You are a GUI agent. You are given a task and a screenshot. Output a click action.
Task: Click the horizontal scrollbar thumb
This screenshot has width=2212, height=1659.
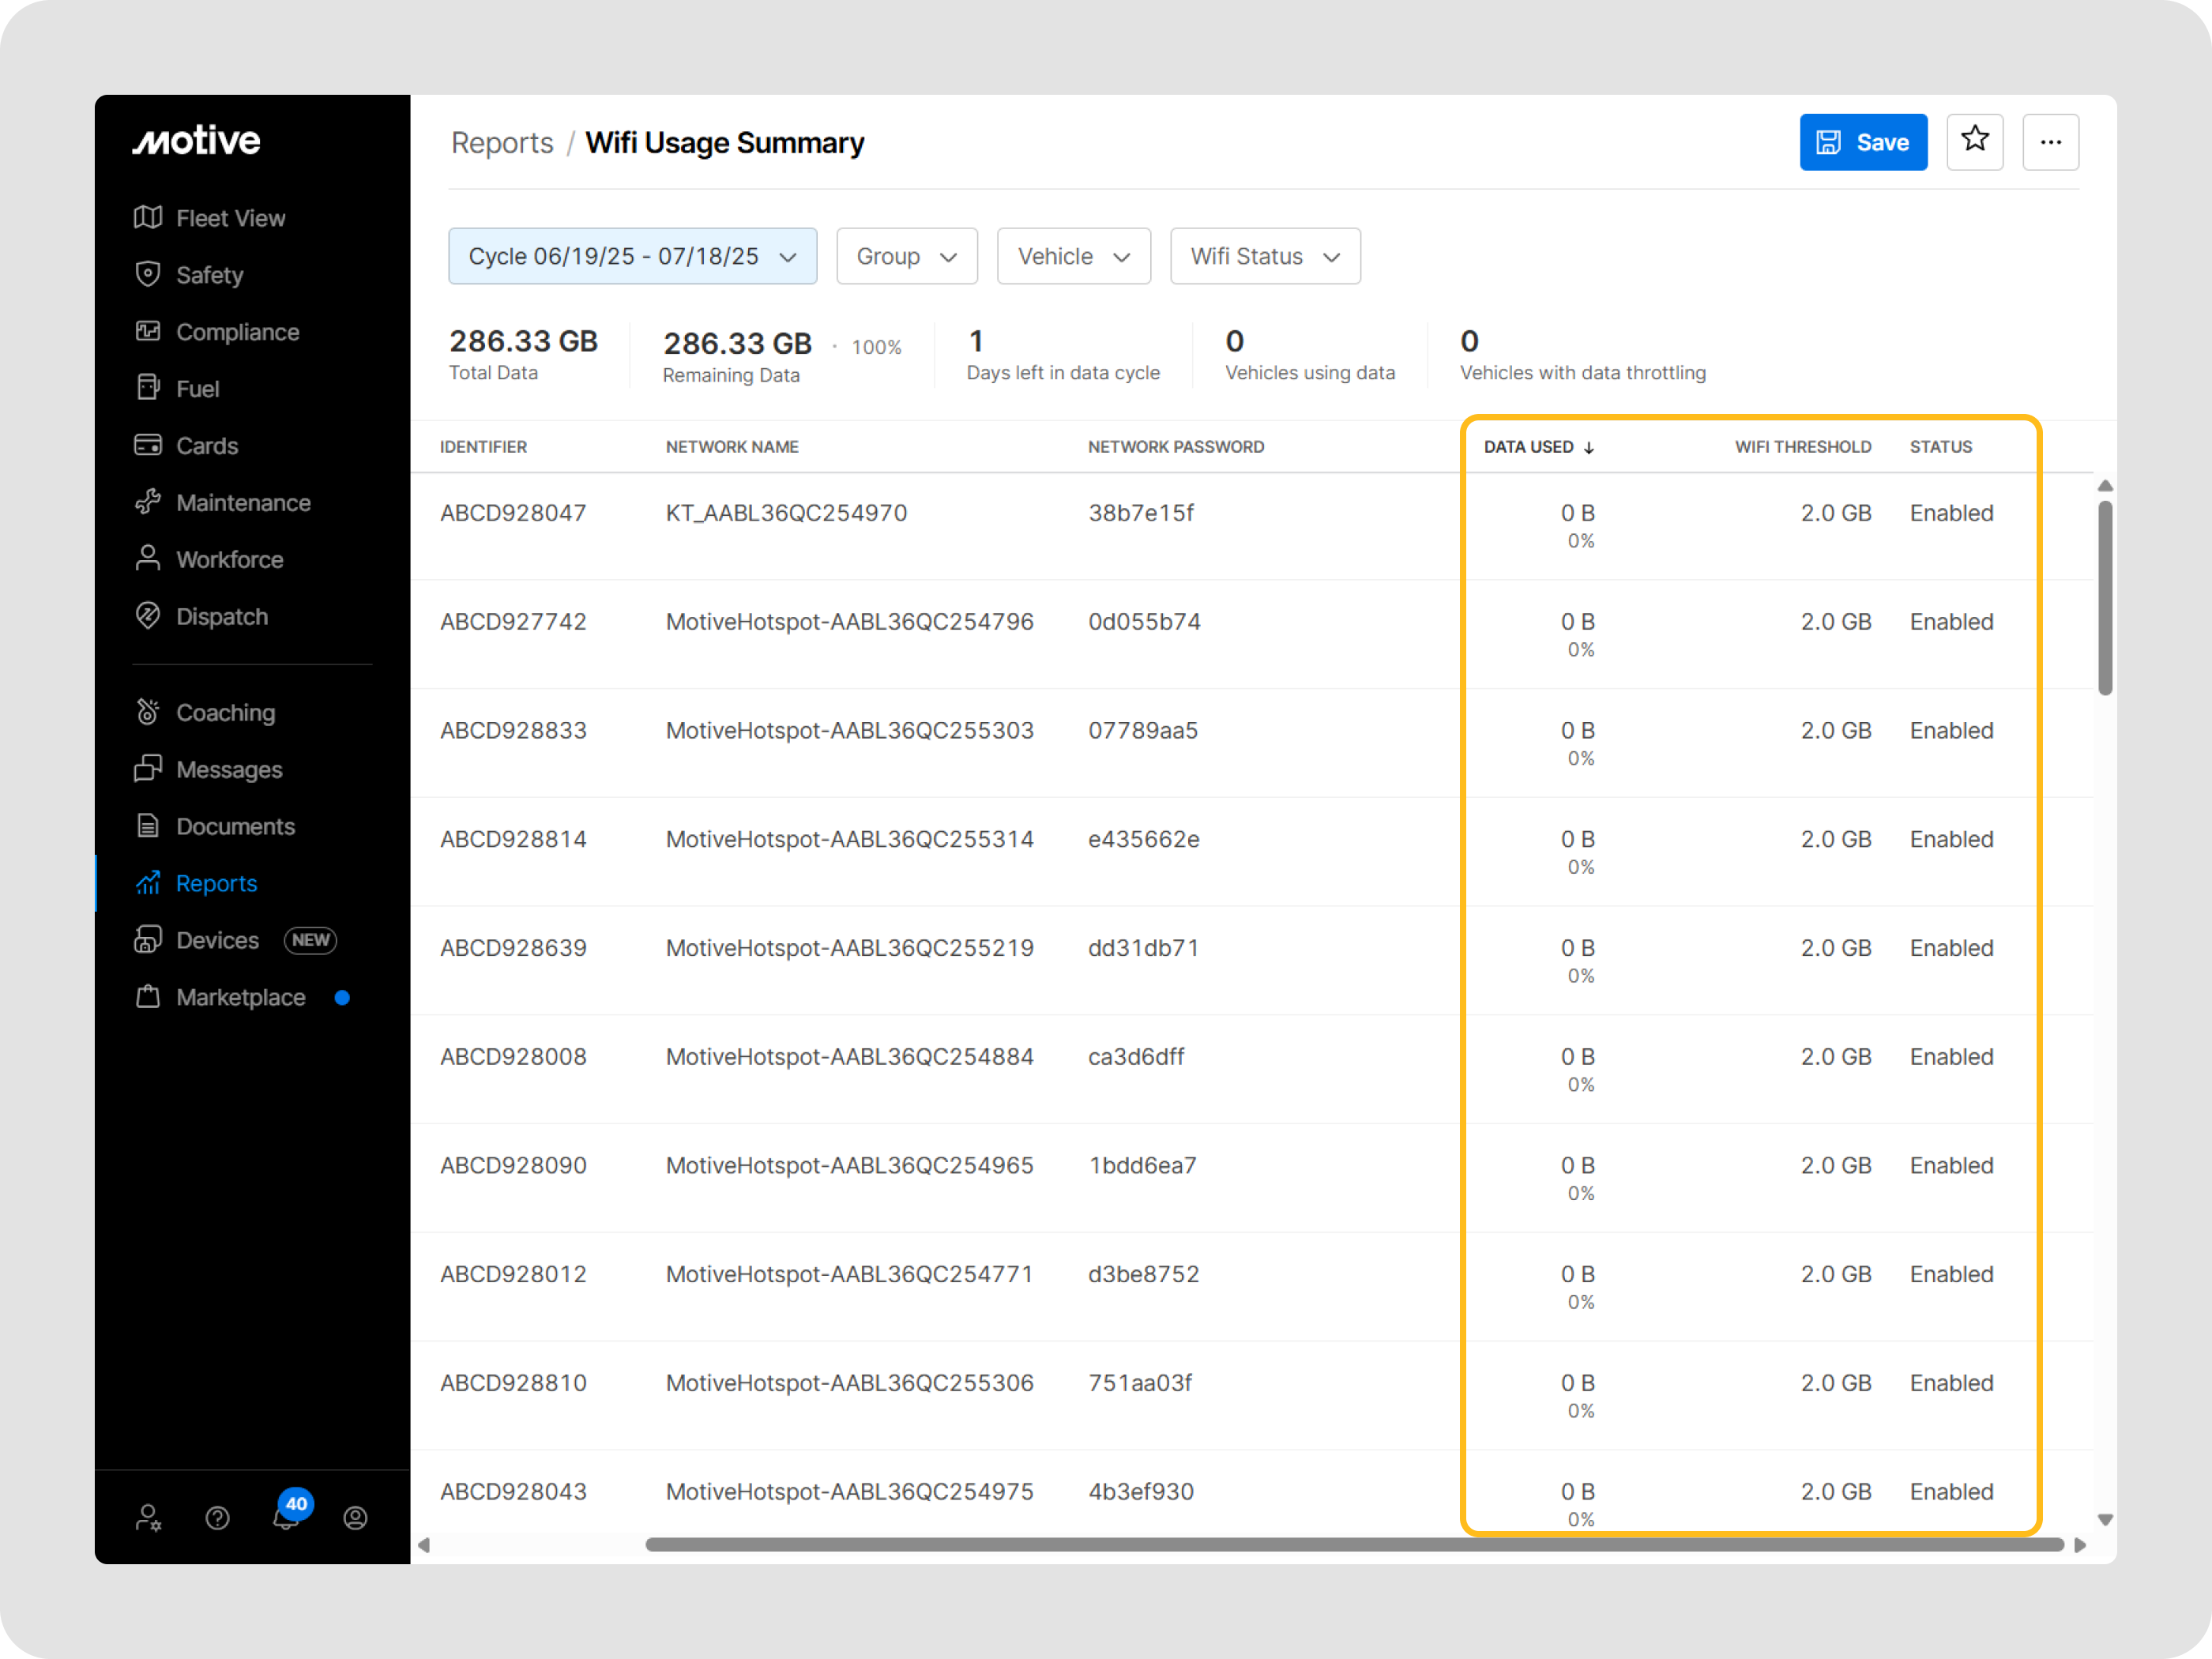(x=1354, y=1545)
